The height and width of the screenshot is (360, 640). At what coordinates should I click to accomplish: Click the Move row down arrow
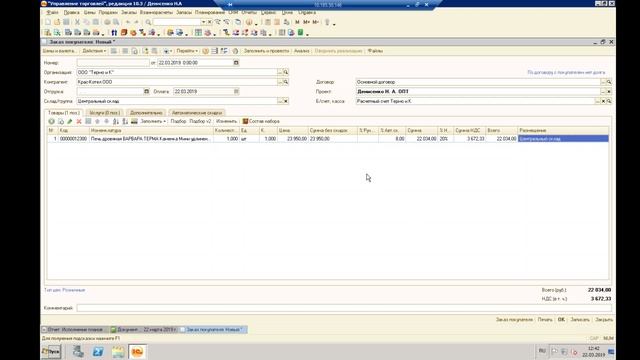coord(107,121)
